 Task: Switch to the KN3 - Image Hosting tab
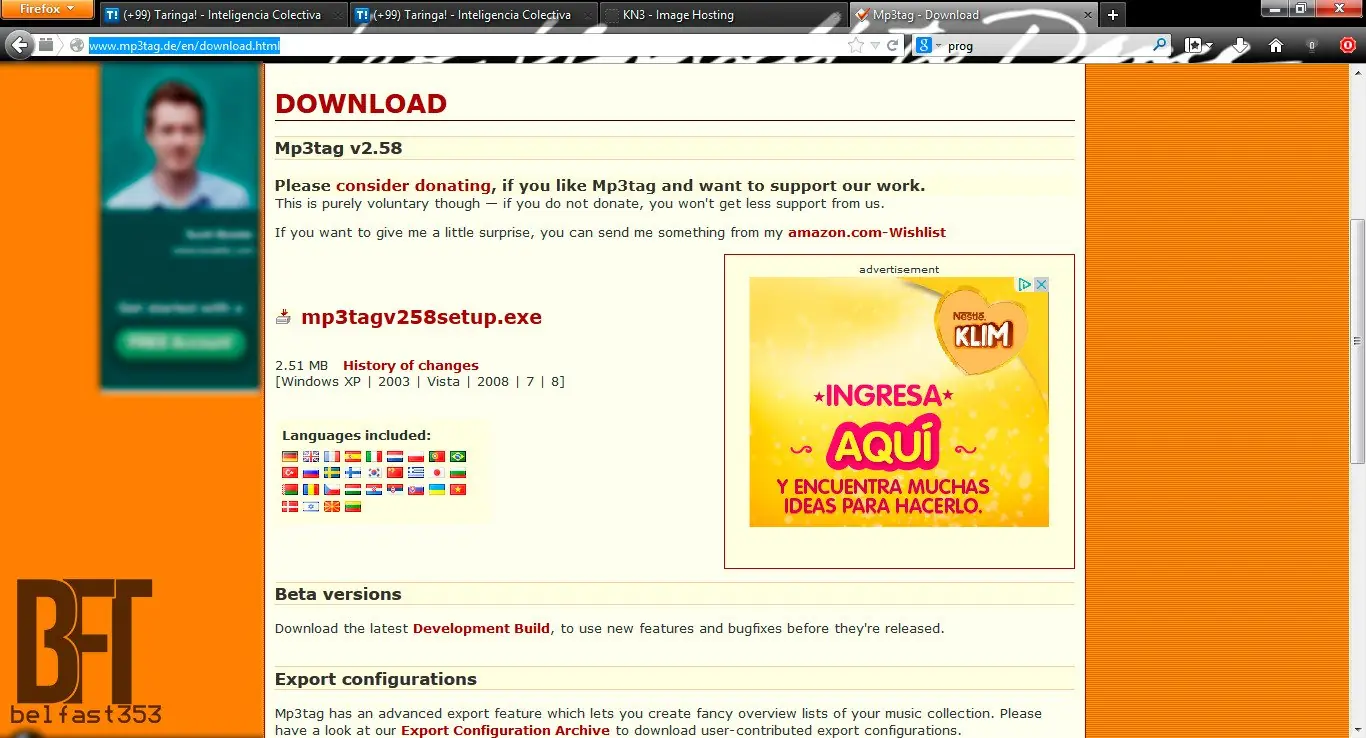point(724,15)
